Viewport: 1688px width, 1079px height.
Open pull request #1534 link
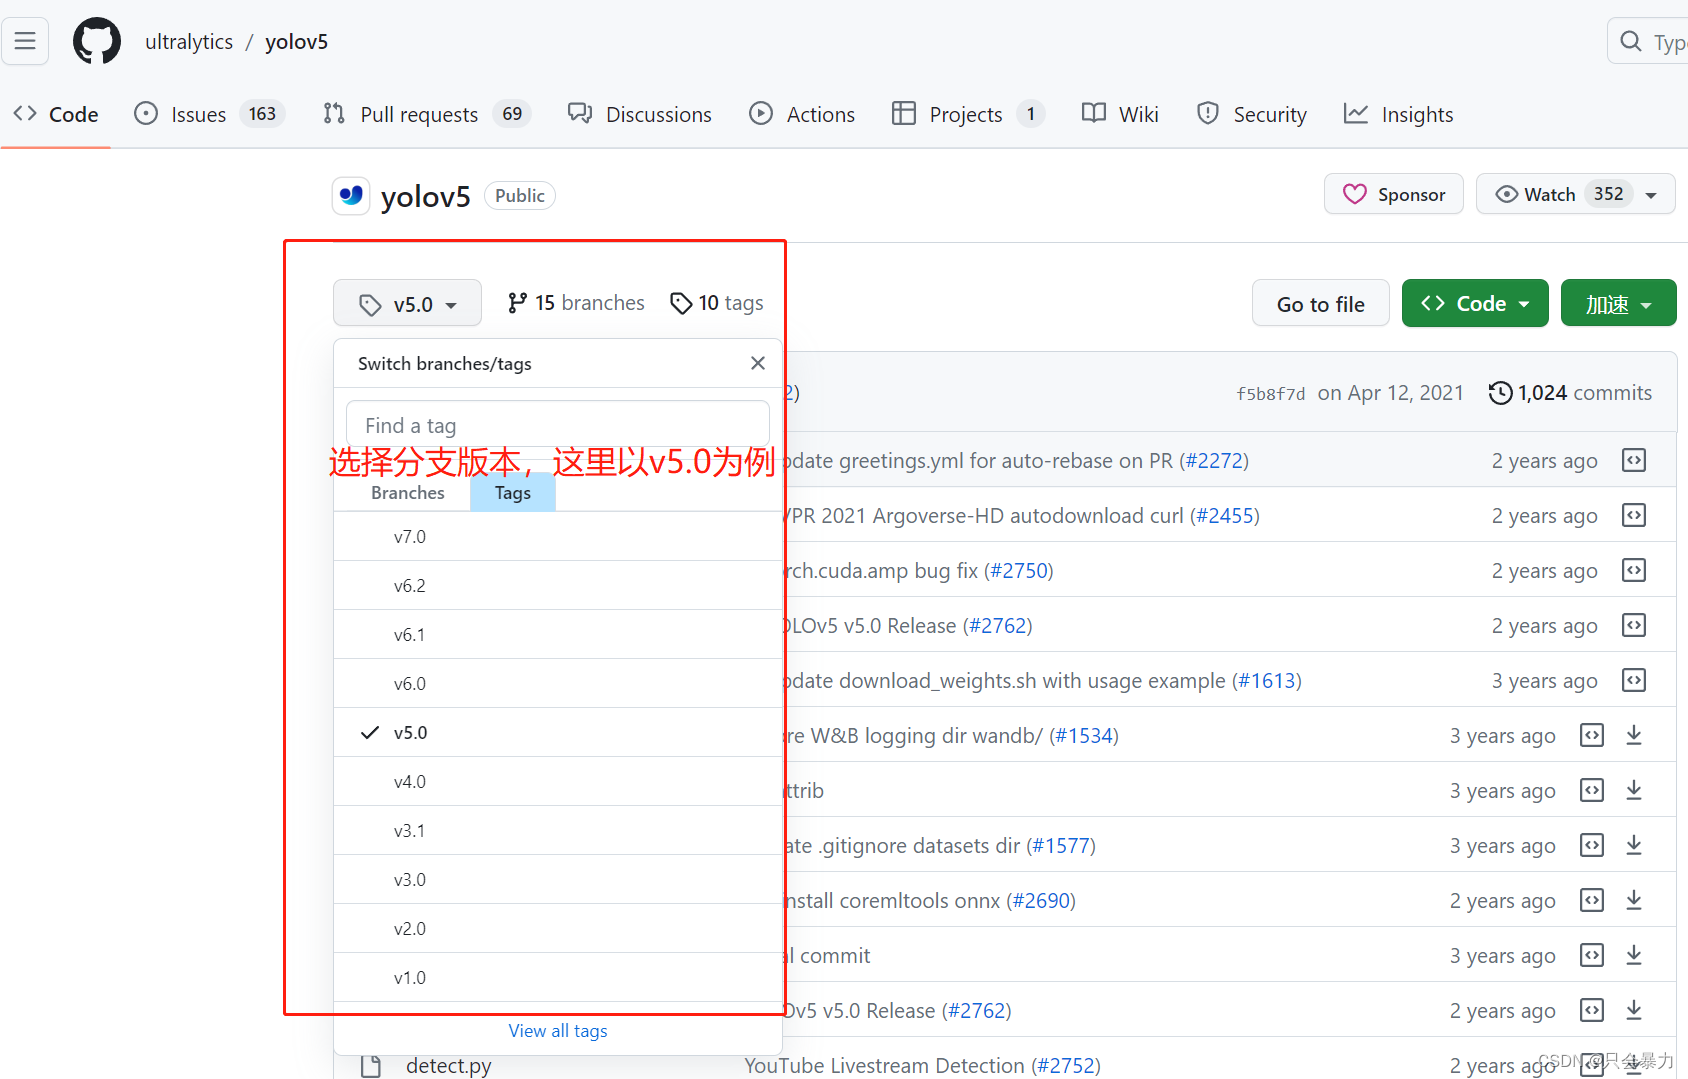pyautogui.click(x=1084, y=736)
